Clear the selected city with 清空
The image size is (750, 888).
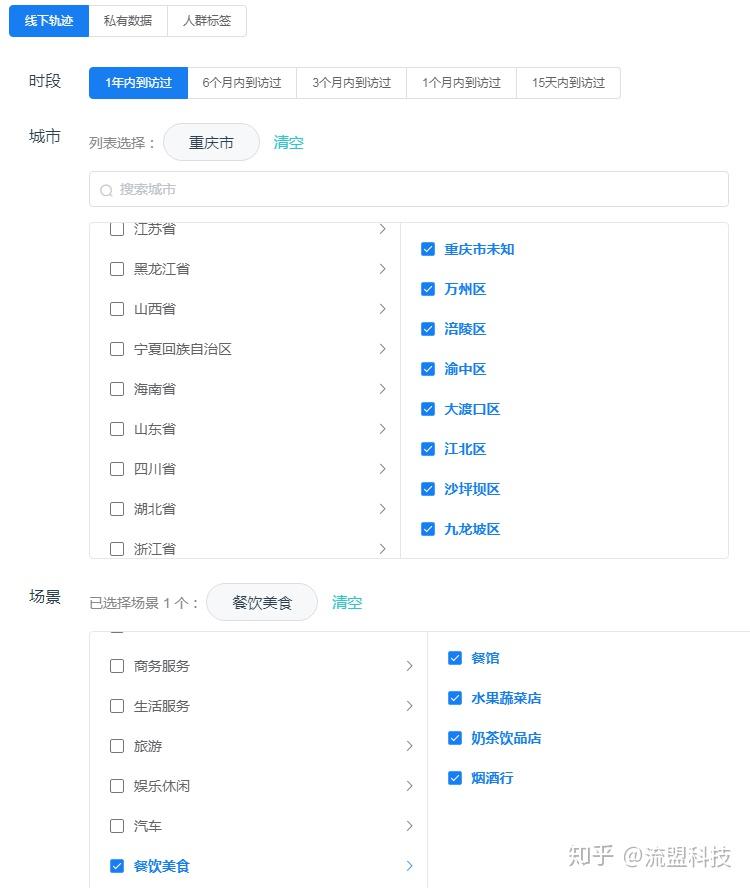point(288,143)
